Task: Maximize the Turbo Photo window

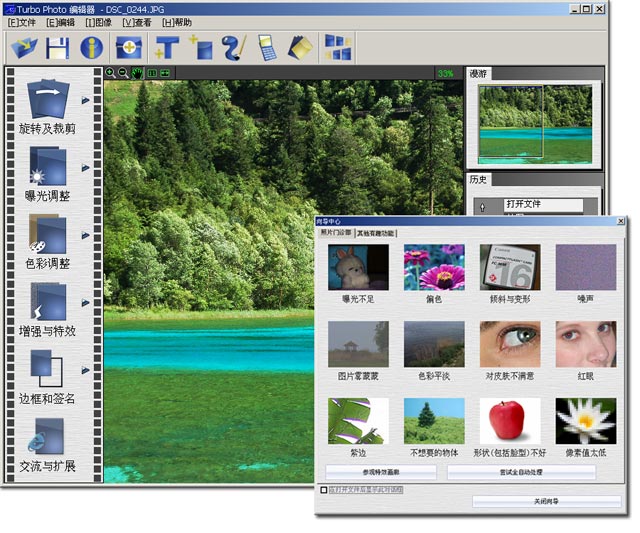Action: point(587,9)
